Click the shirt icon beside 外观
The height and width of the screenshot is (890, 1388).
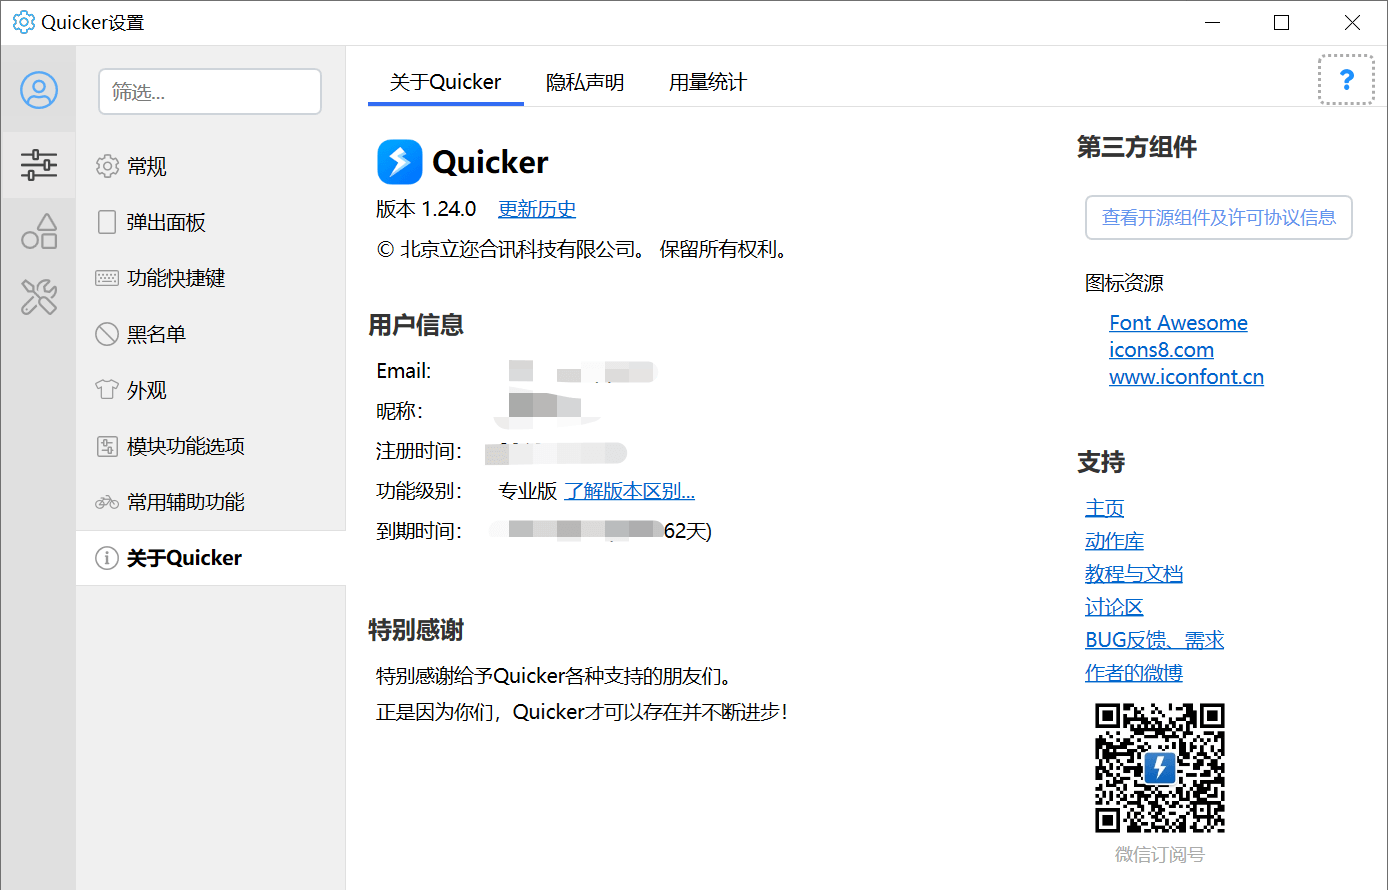[x=107, y=390]
